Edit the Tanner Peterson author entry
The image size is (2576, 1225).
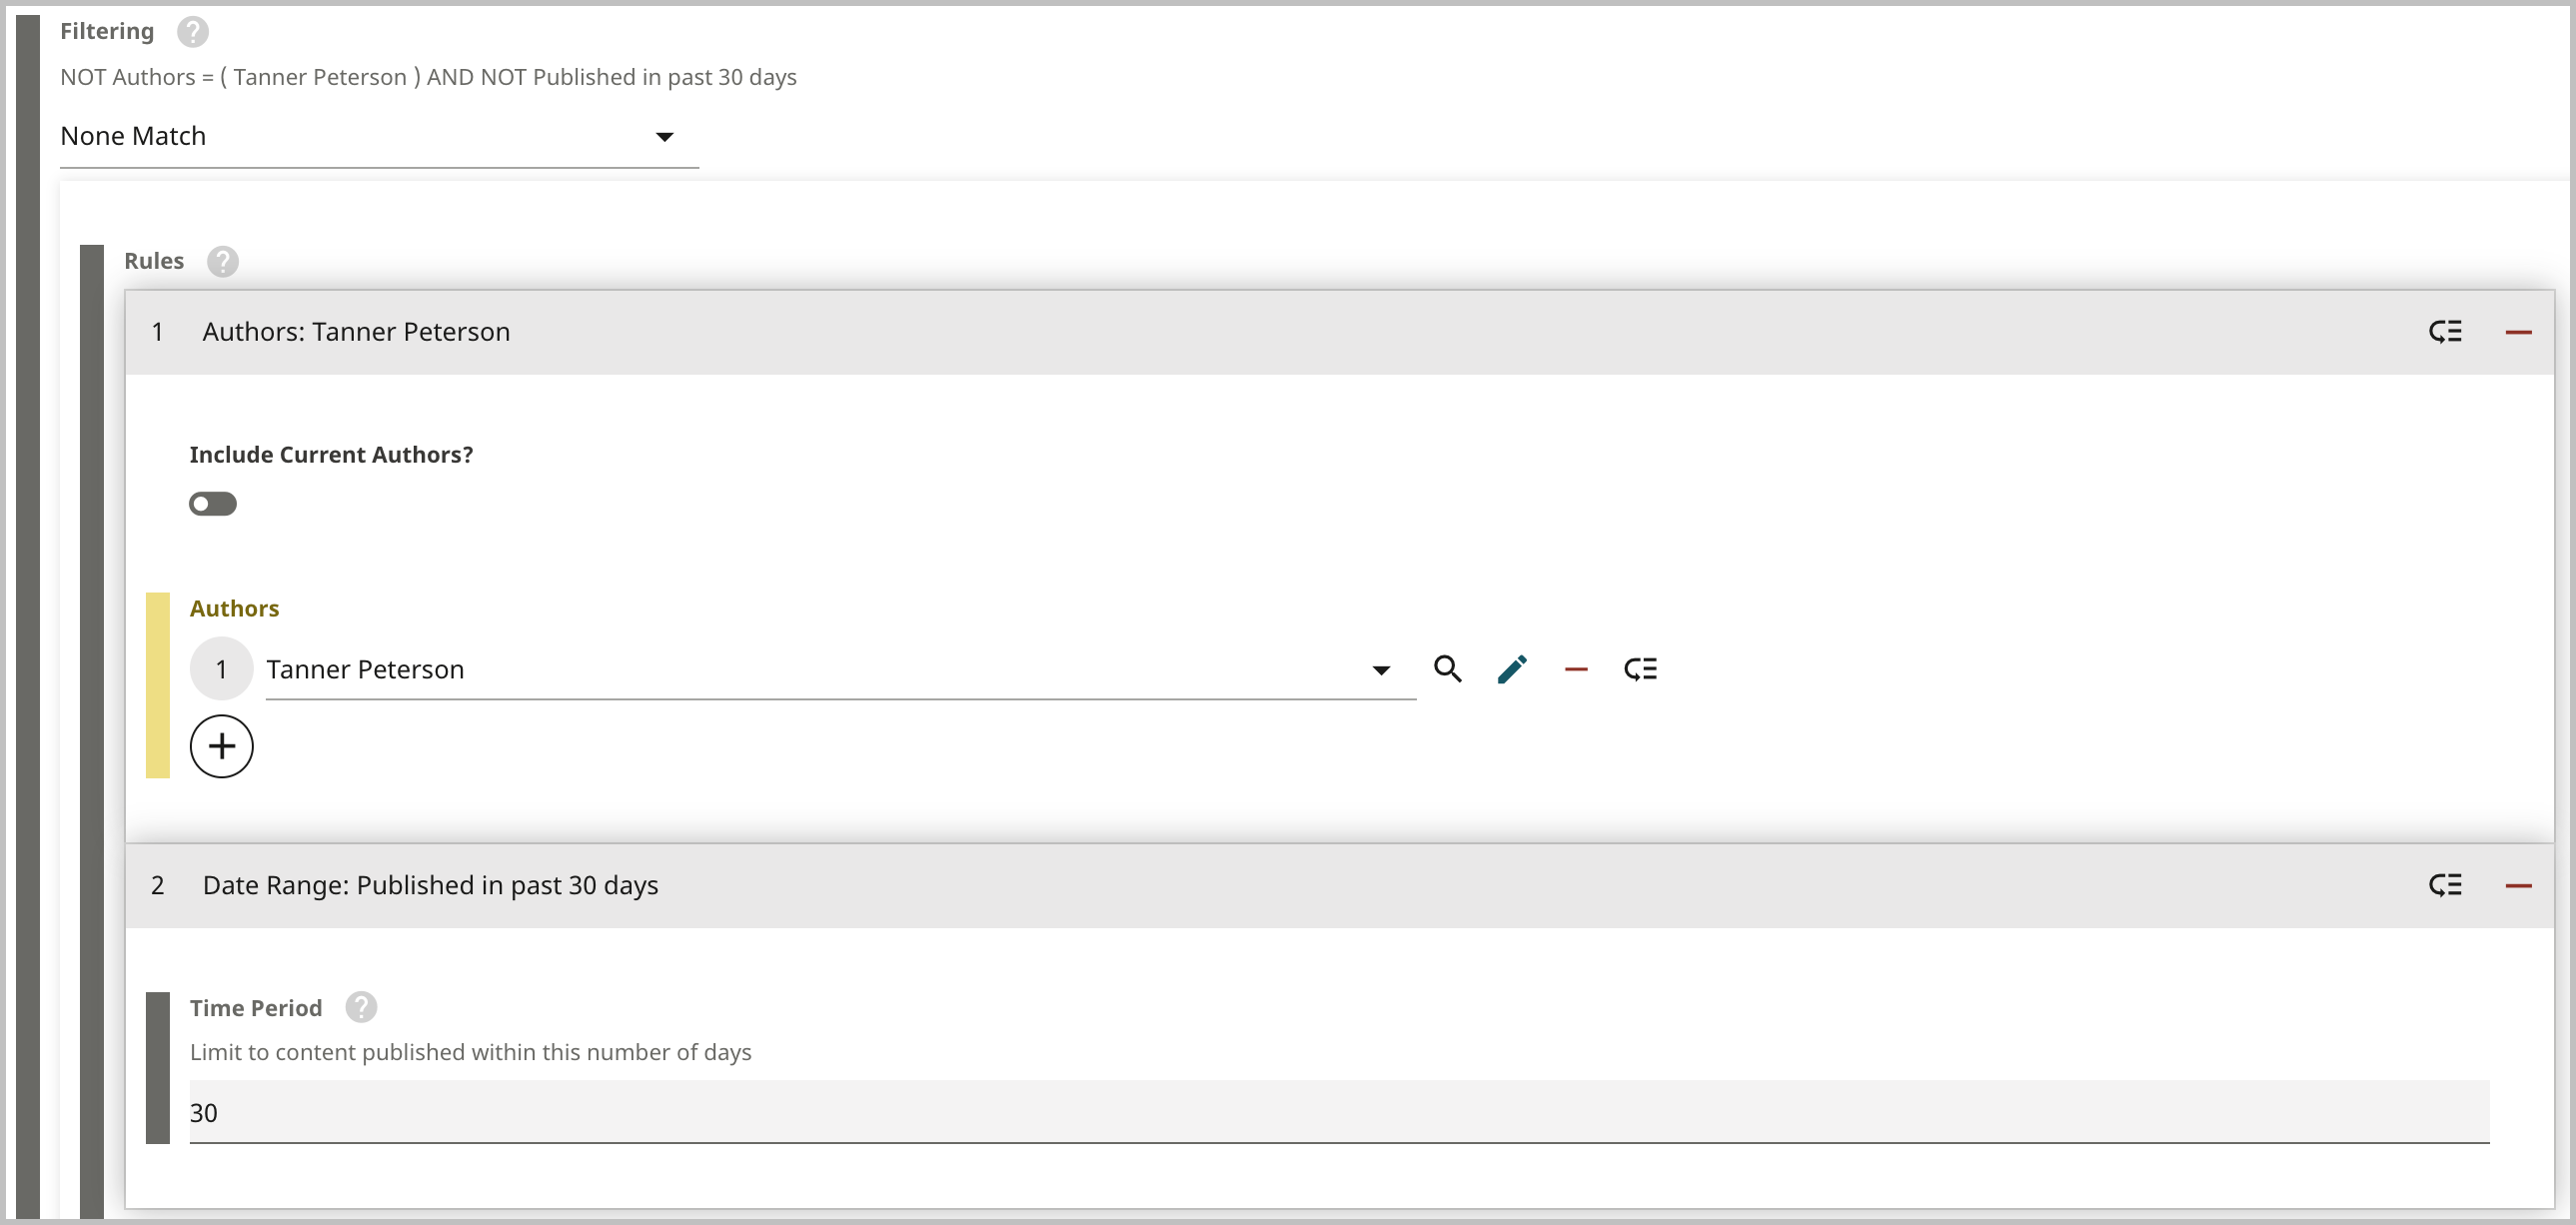click(1512, 669)
